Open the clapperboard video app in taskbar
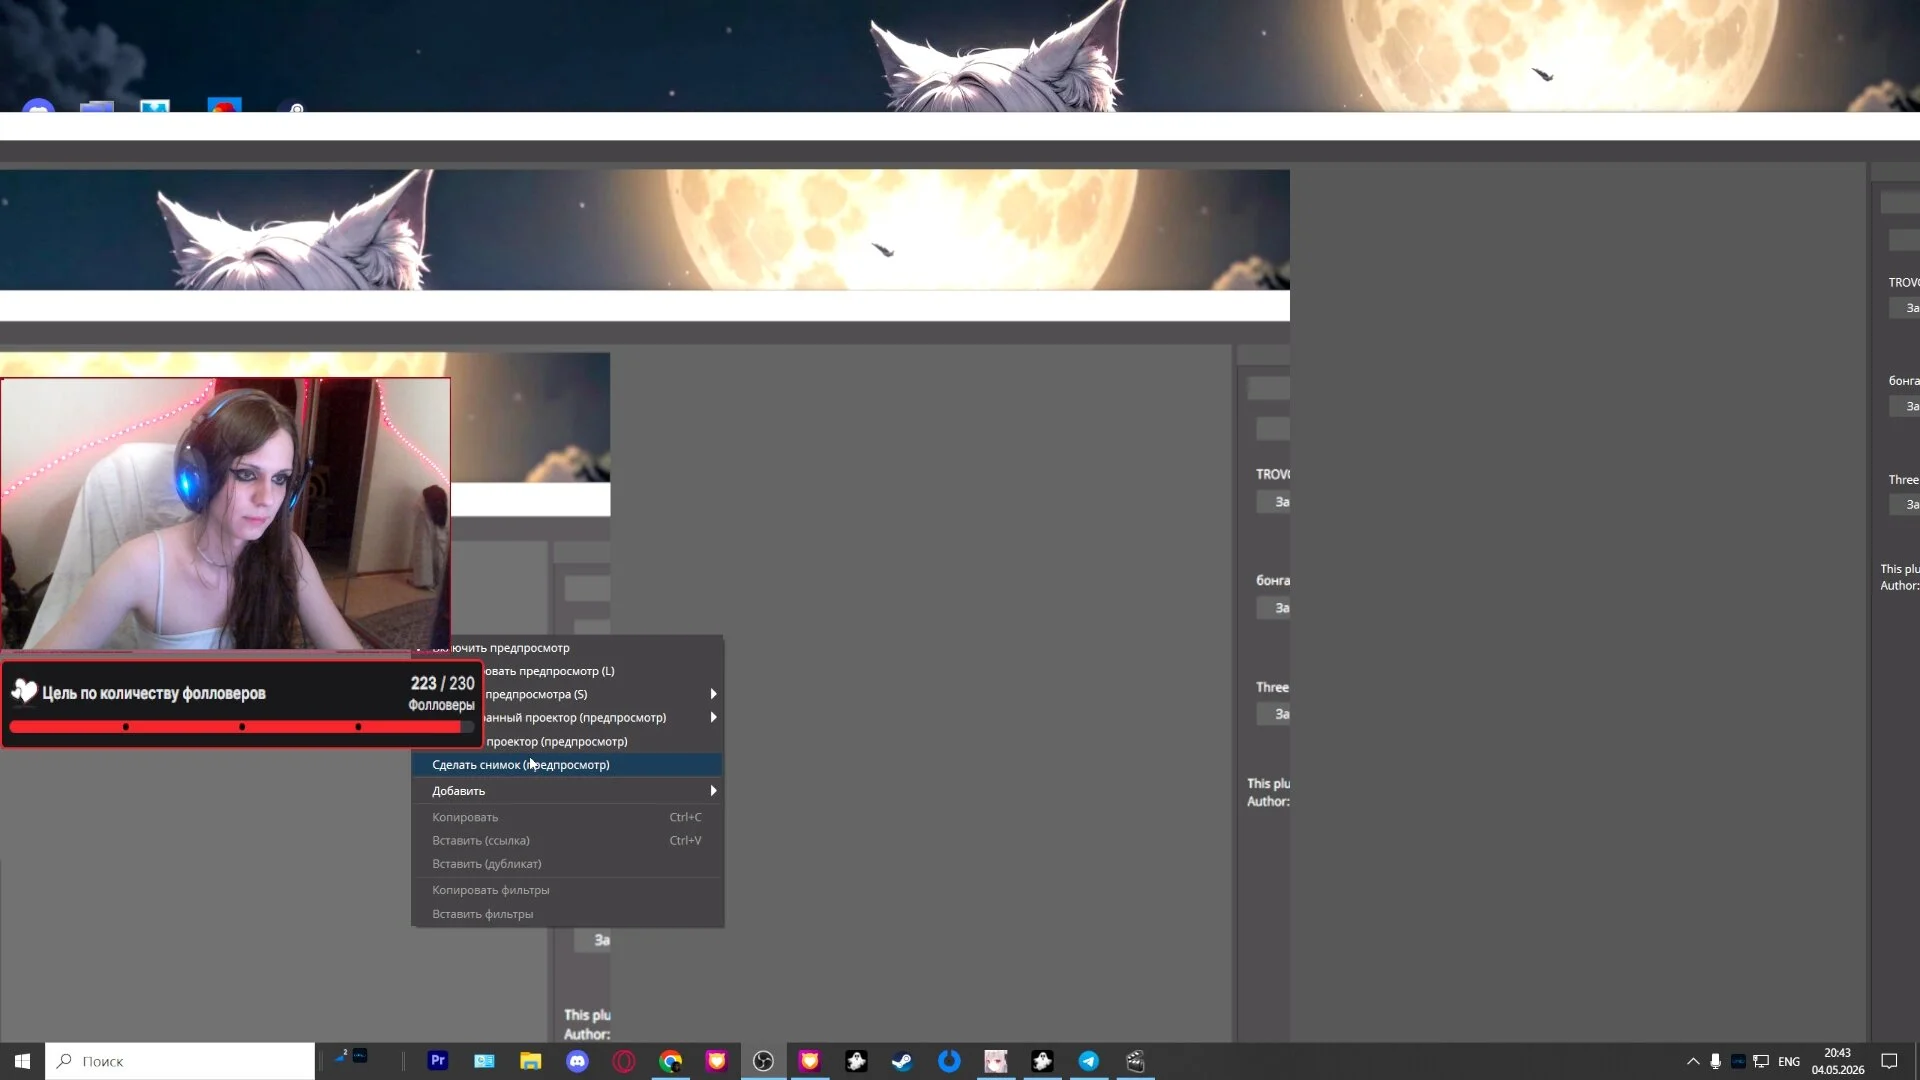The height and width of the screenshot is (1080, 1920). (x=1135, y=1061)
